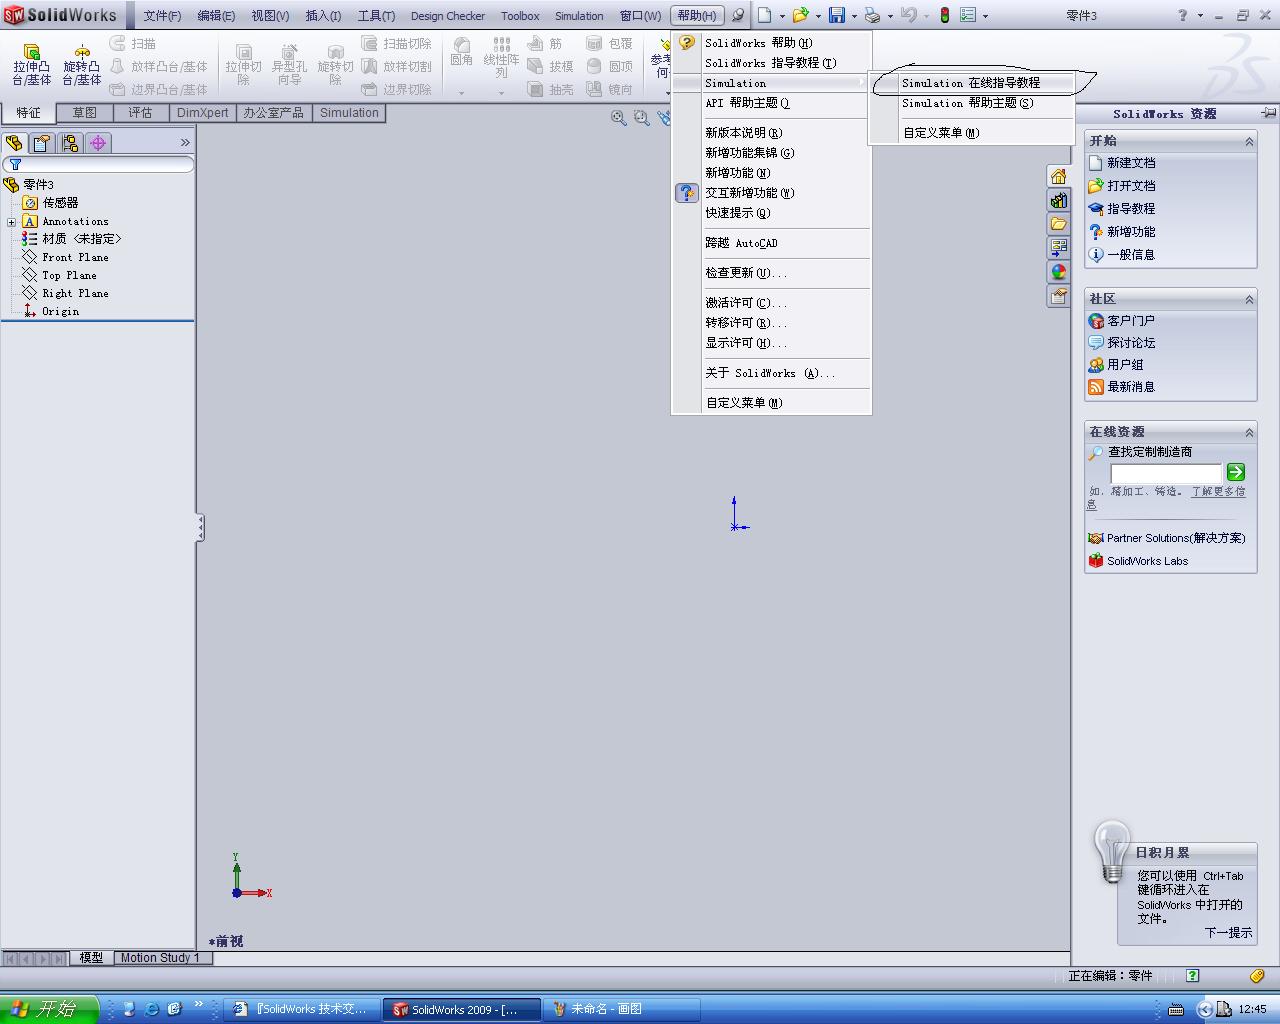Click the Print icon in the toolbar
1280x1024 pixels.
coord(873,15)
